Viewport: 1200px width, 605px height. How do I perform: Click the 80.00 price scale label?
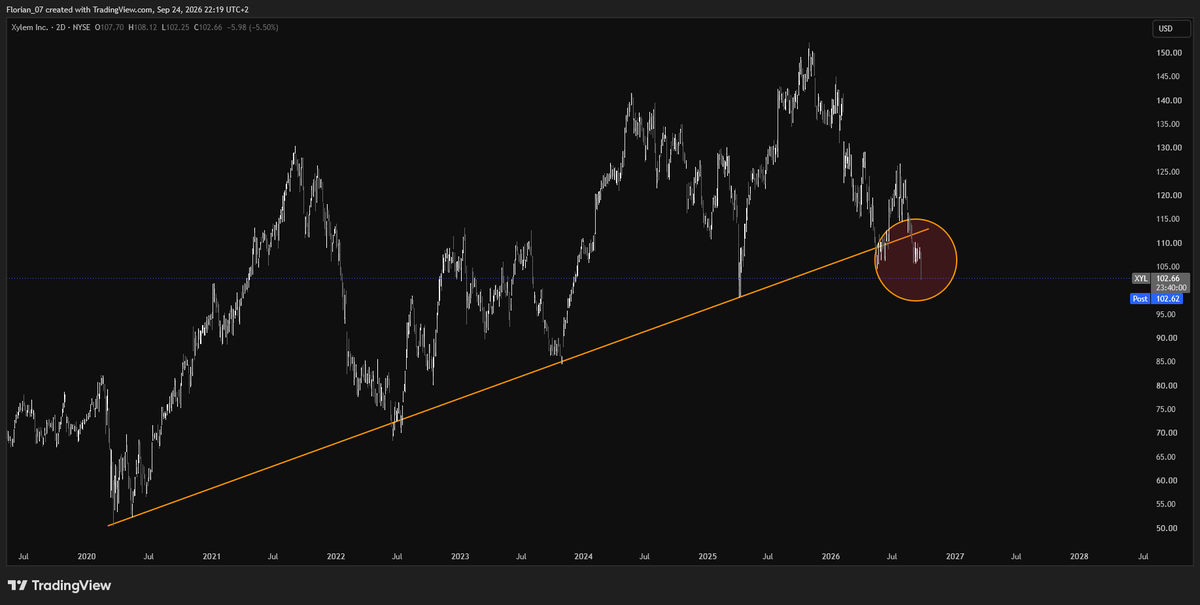click(x=1168, y=386)
